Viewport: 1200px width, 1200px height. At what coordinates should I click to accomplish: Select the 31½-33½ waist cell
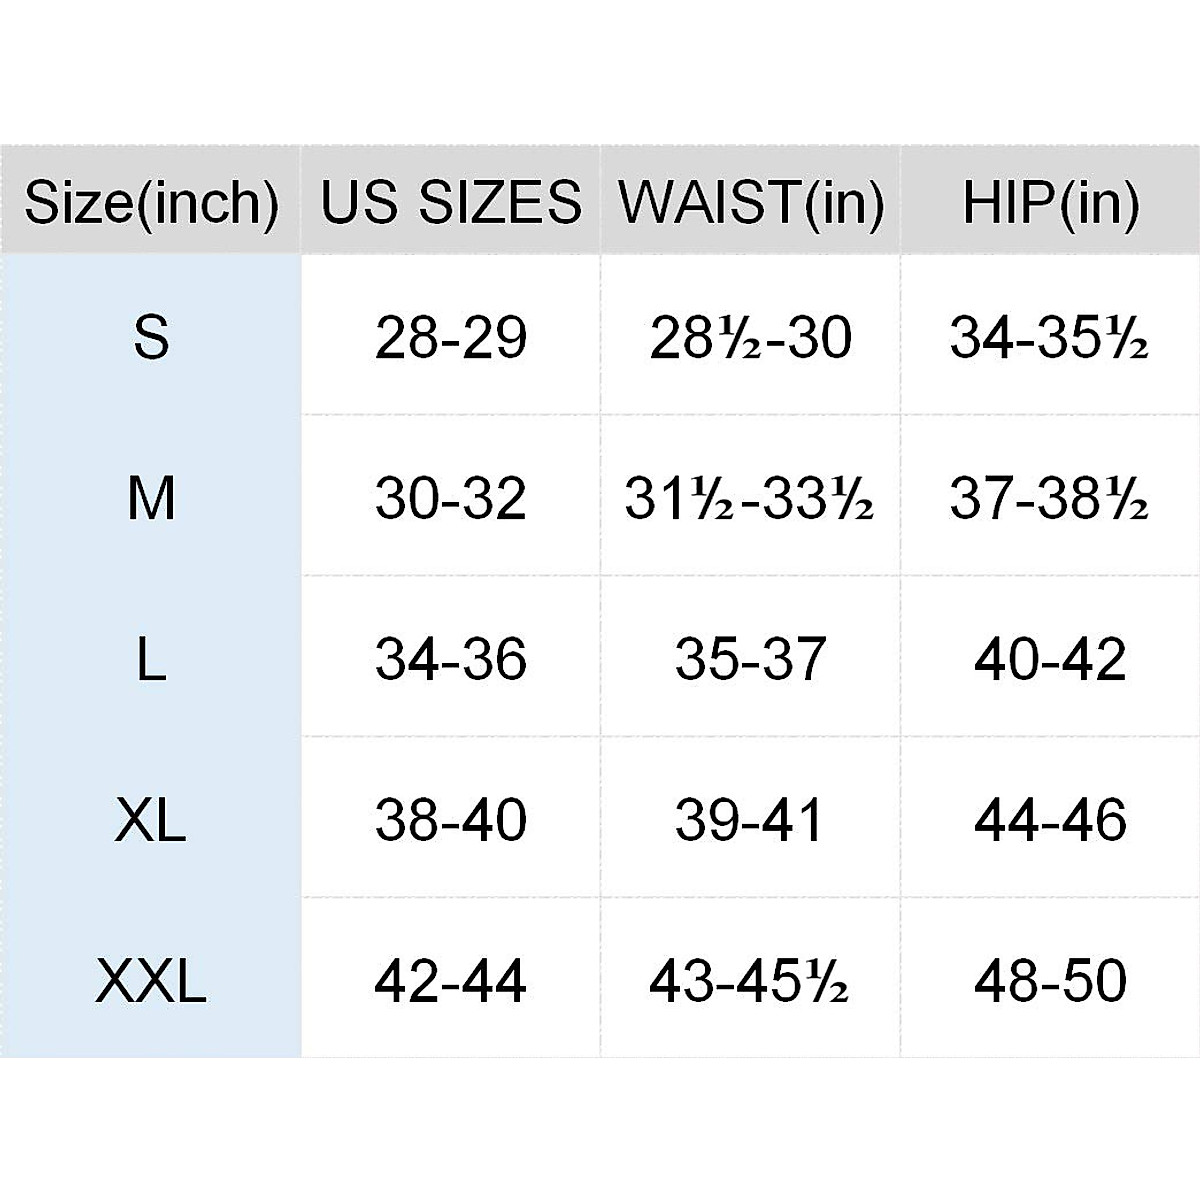(751, 497)
